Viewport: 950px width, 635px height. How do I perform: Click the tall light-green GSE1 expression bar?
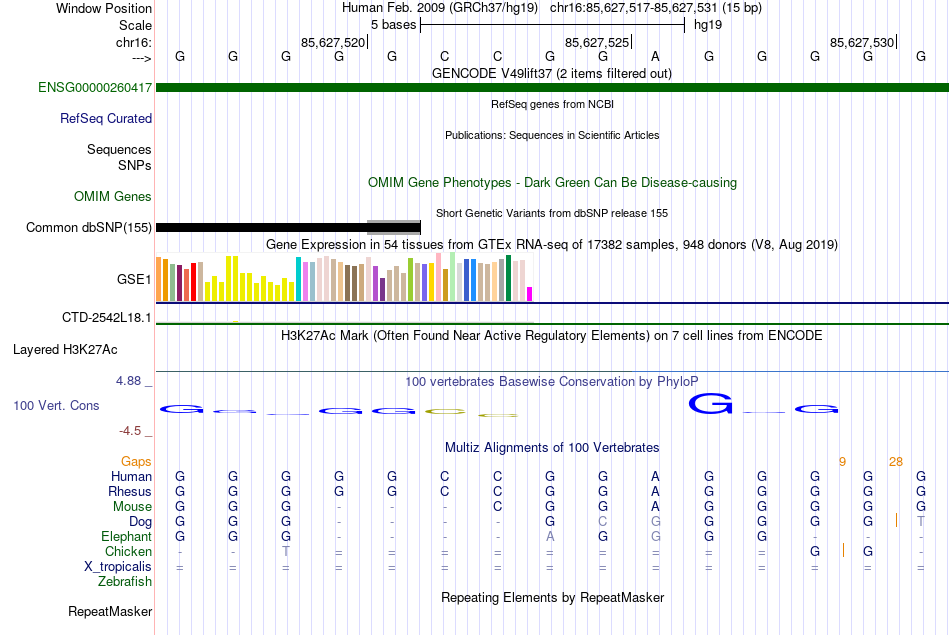pyautogui.click(x=453, y=277)
